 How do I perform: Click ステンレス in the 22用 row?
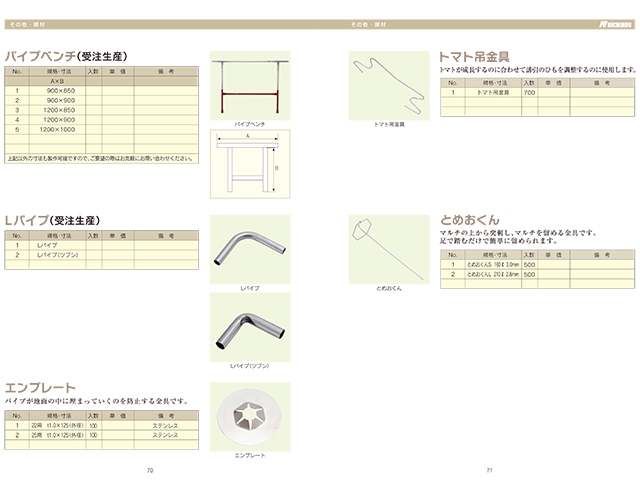pos(165,425)
